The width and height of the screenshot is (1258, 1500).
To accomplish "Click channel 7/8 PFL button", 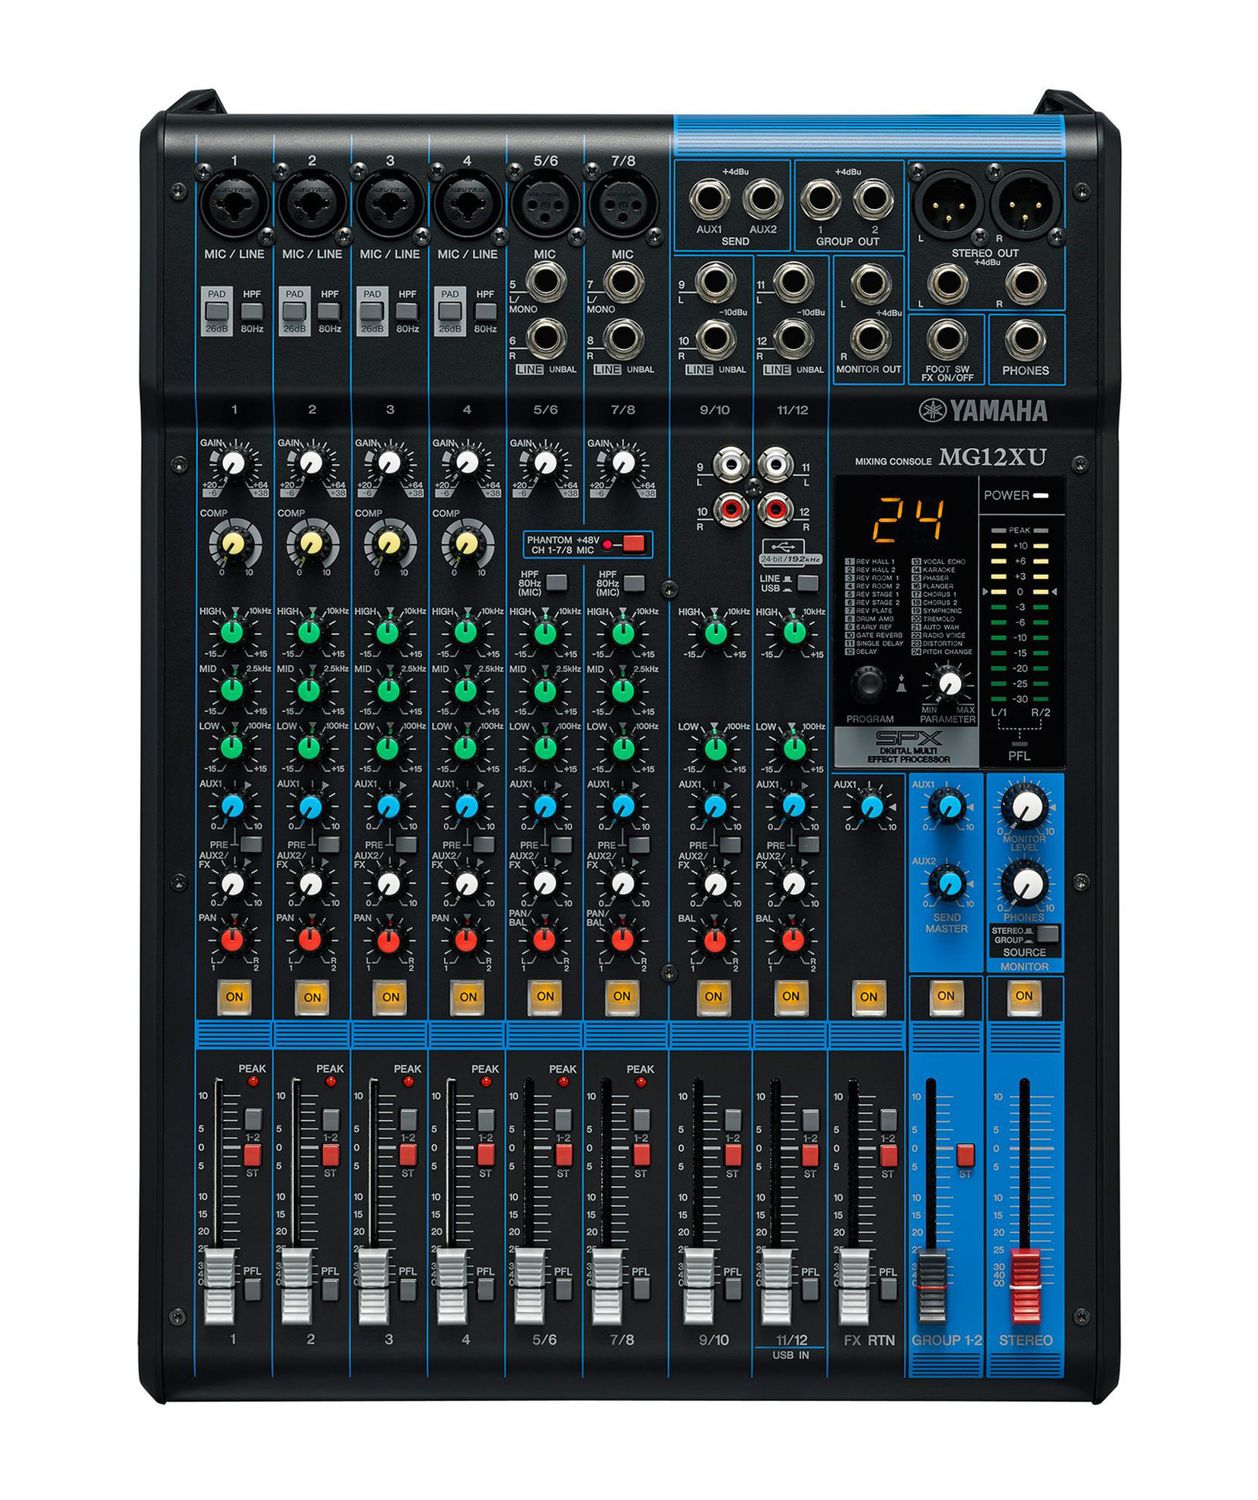I will coord(640,1289).
